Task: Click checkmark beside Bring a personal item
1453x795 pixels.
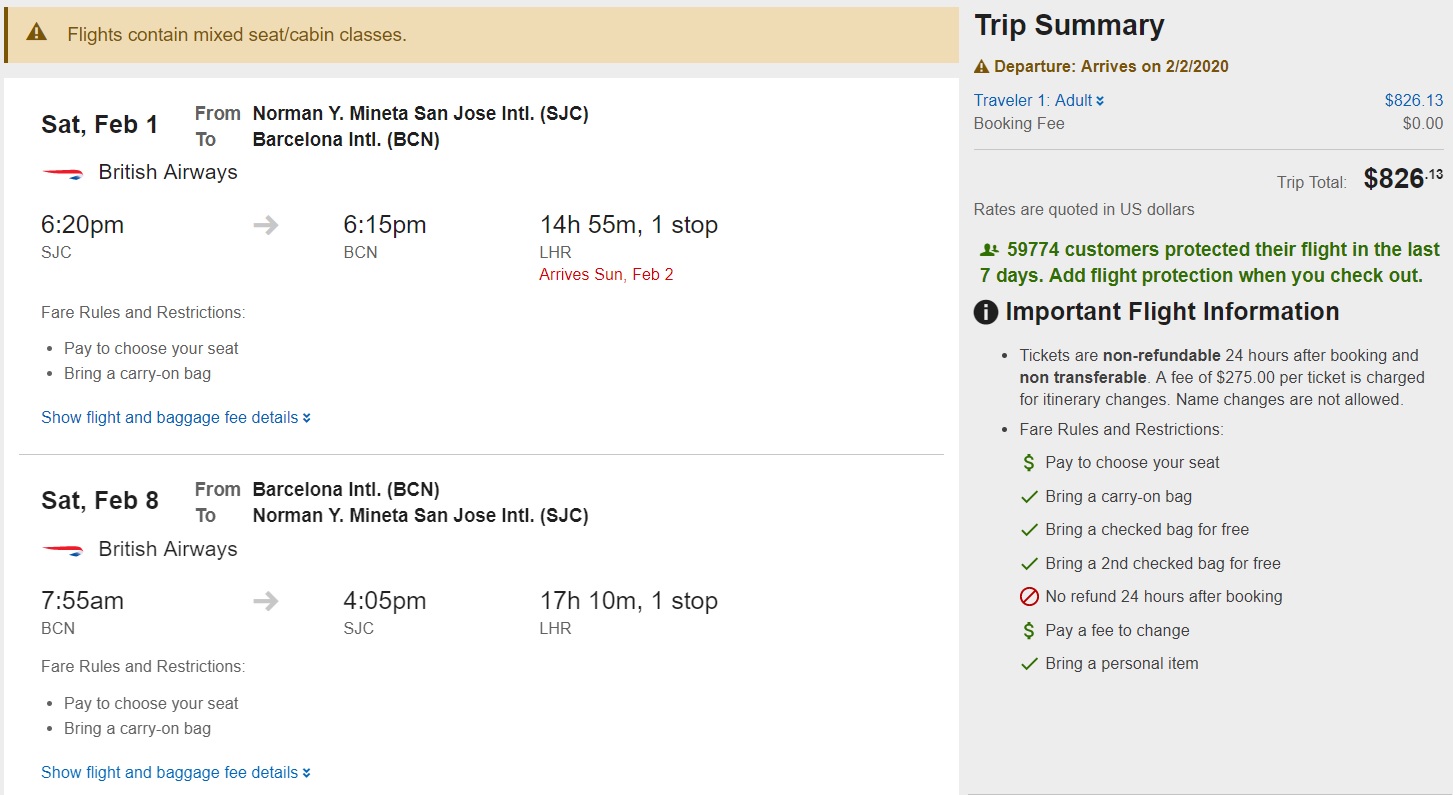Action: (1029, 664)
